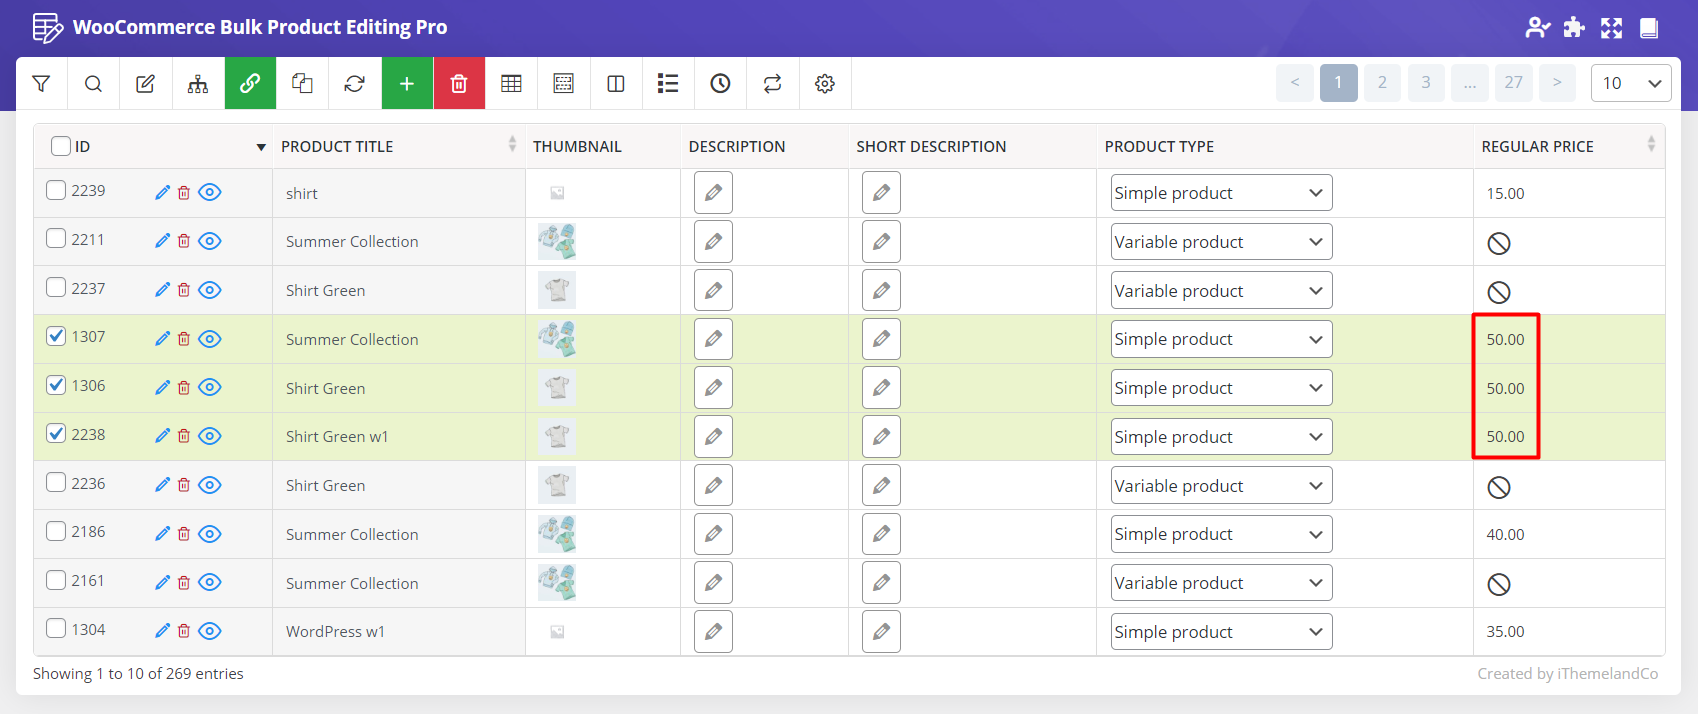Sort by Regular Price column header

point(1537,146)
